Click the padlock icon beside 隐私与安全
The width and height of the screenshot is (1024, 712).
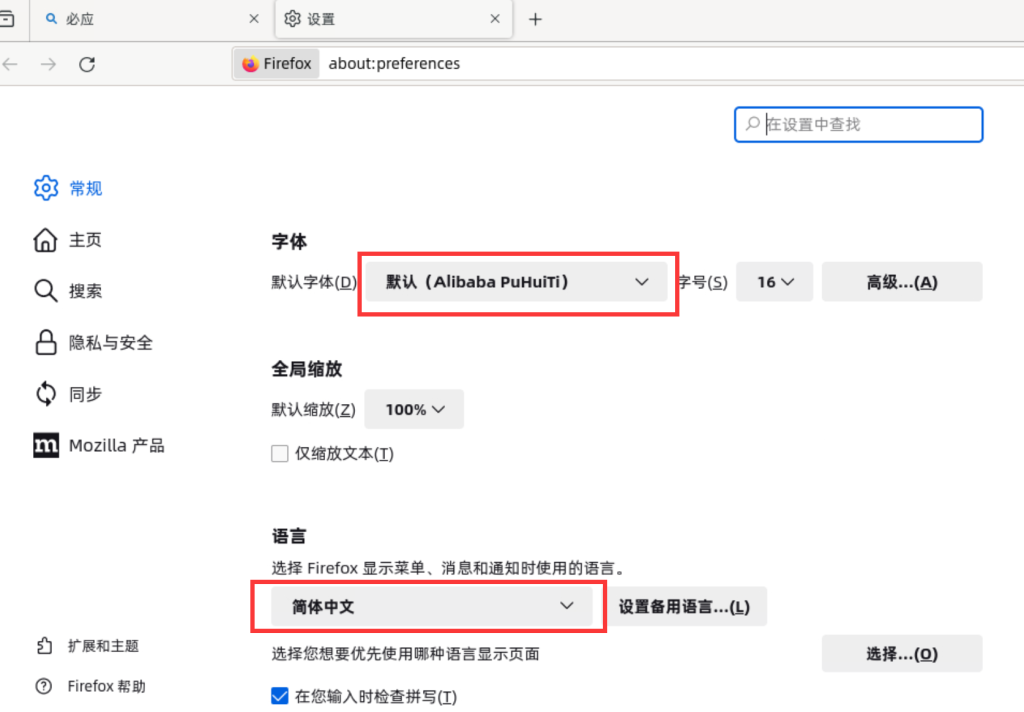pyautogui.click(x=46, y=342)
